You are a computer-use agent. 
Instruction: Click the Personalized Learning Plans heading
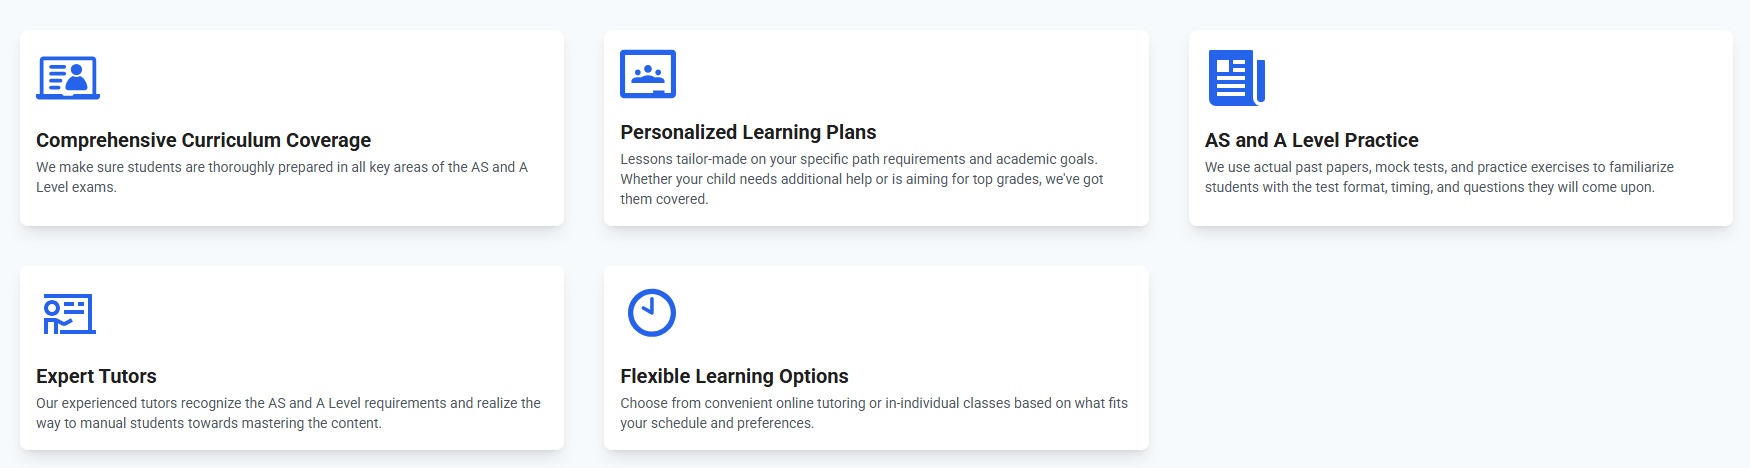coord(748,132)
